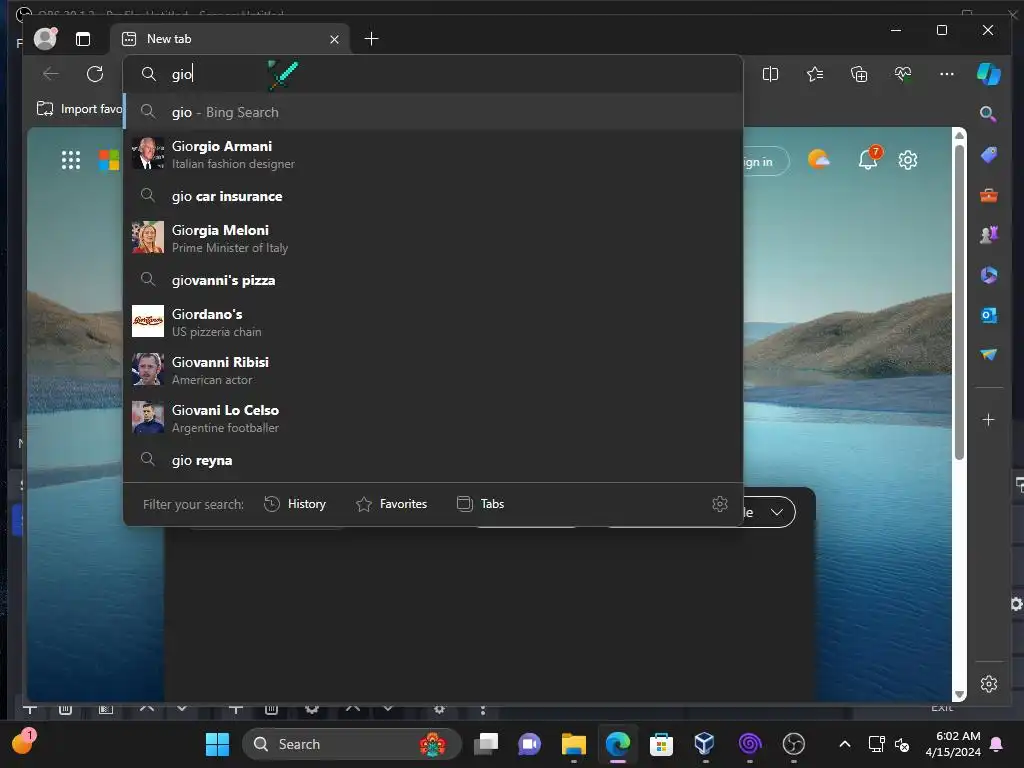Open Browser essentials heart icon
This screenshot has width=1024, height=768.
[903, 74]
